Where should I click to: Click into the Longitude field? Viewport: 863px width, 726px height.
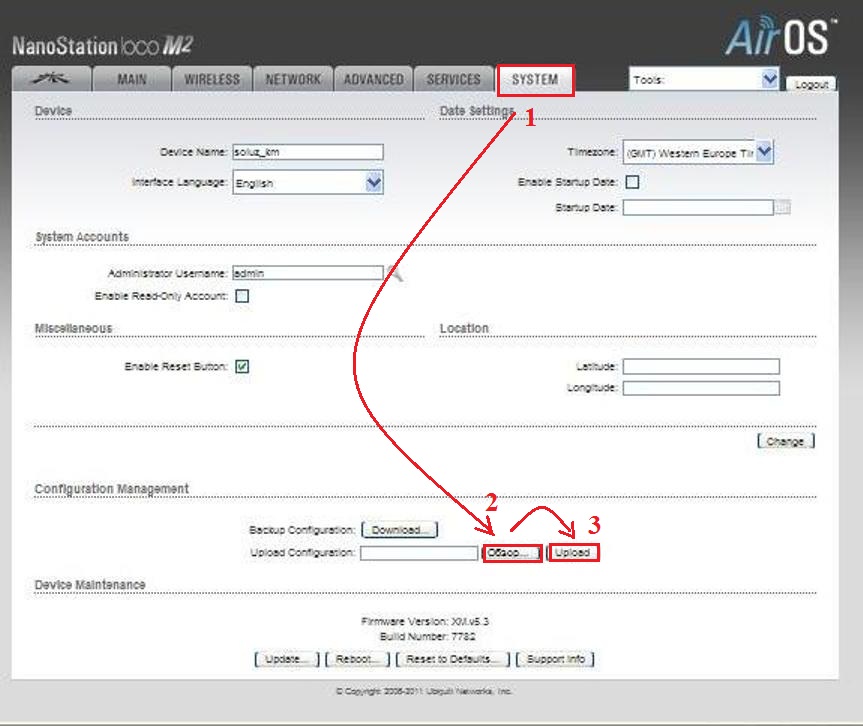pyautogui.click(x=701, y=388)
